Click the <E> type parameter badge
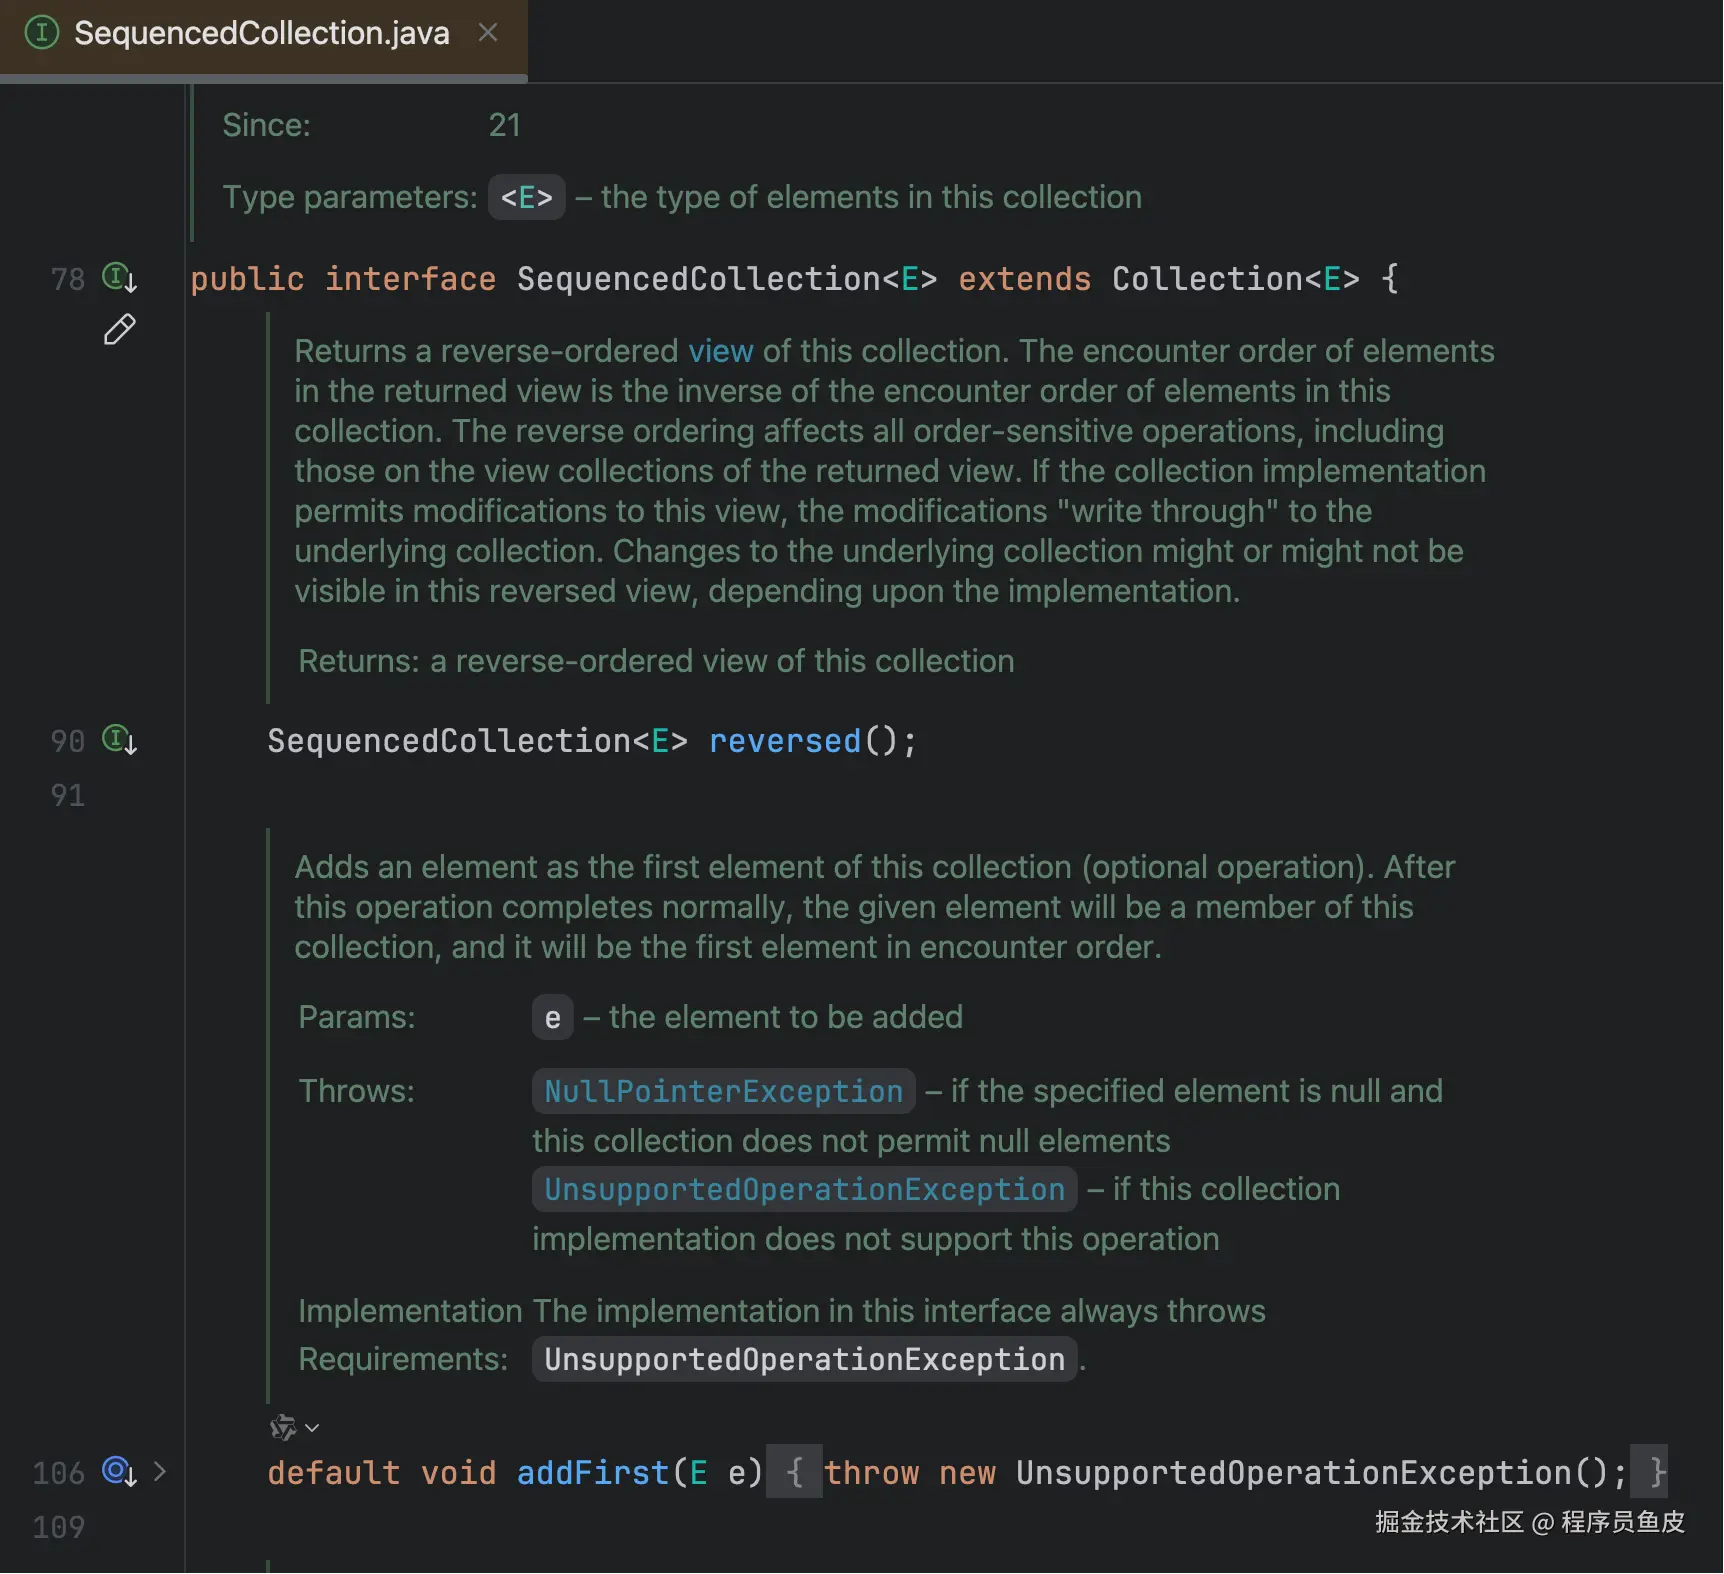Image resolution: width=1724 pixels, height=1574 pixels. [526, 197]
